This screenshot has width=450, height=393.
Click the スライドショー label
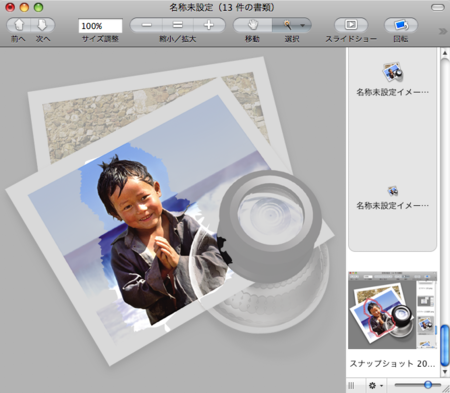pos(351,39)
